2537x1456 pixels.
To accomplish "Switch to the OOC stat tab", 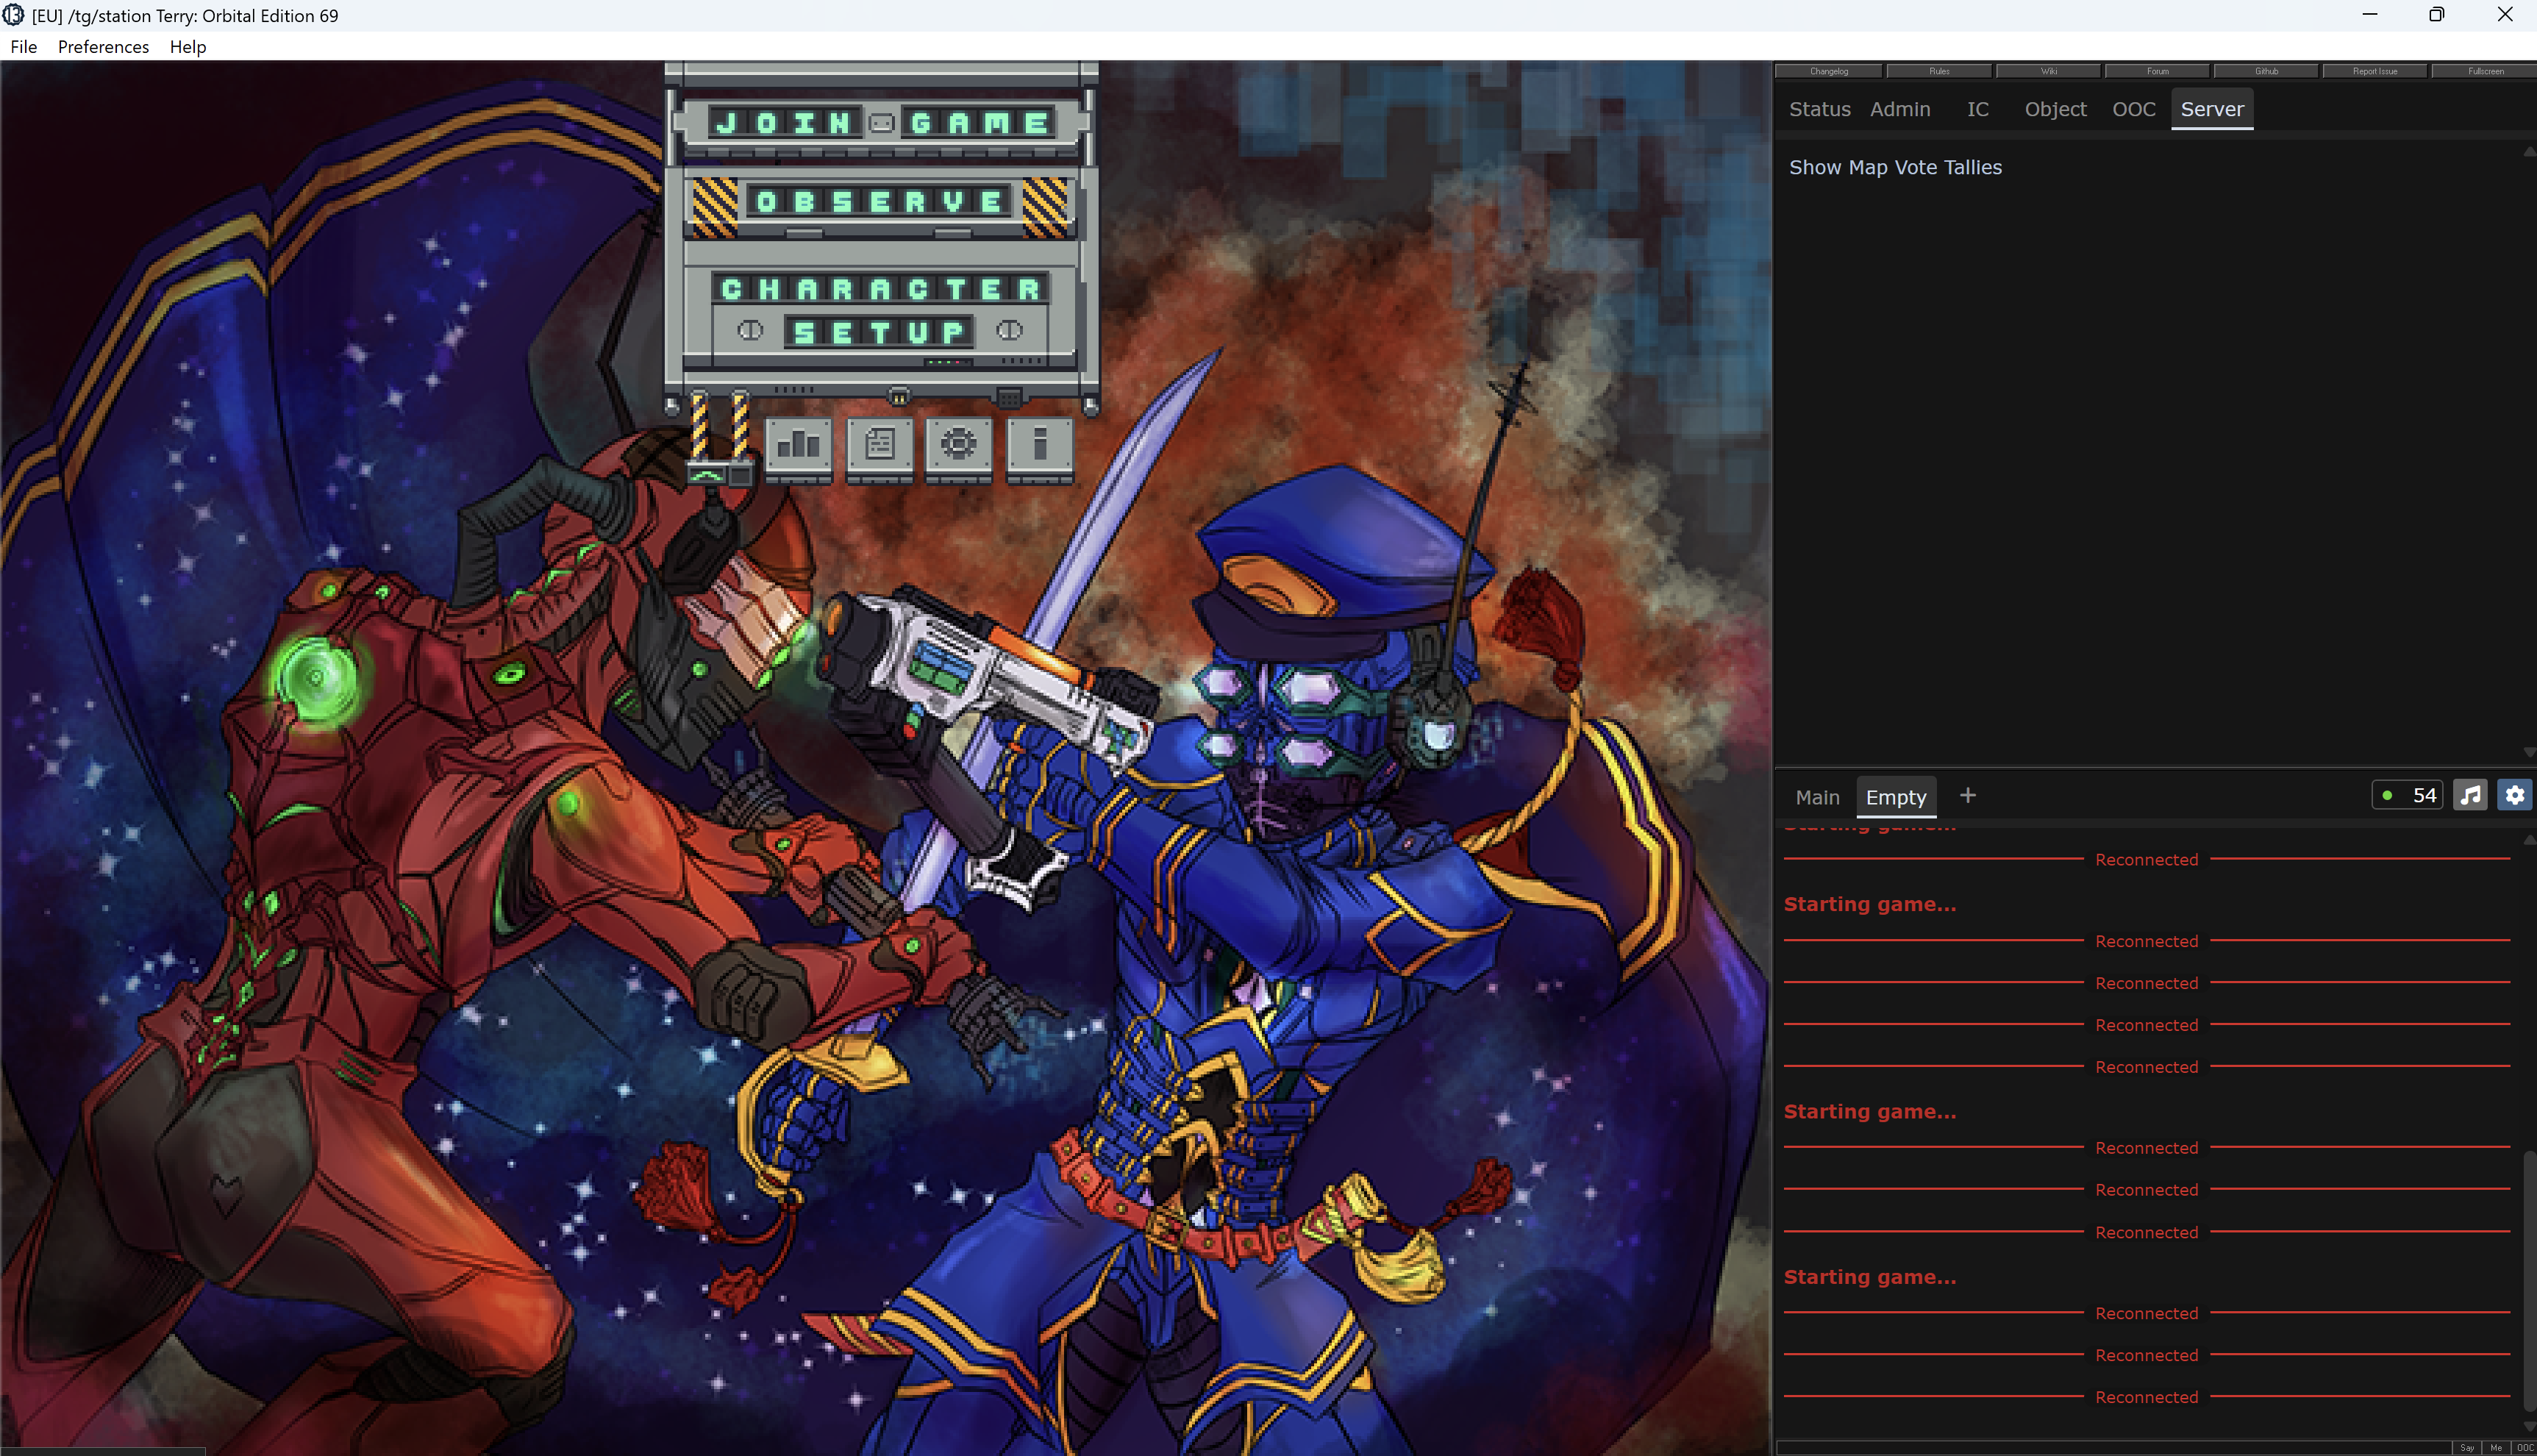I will click(2133, 109).
